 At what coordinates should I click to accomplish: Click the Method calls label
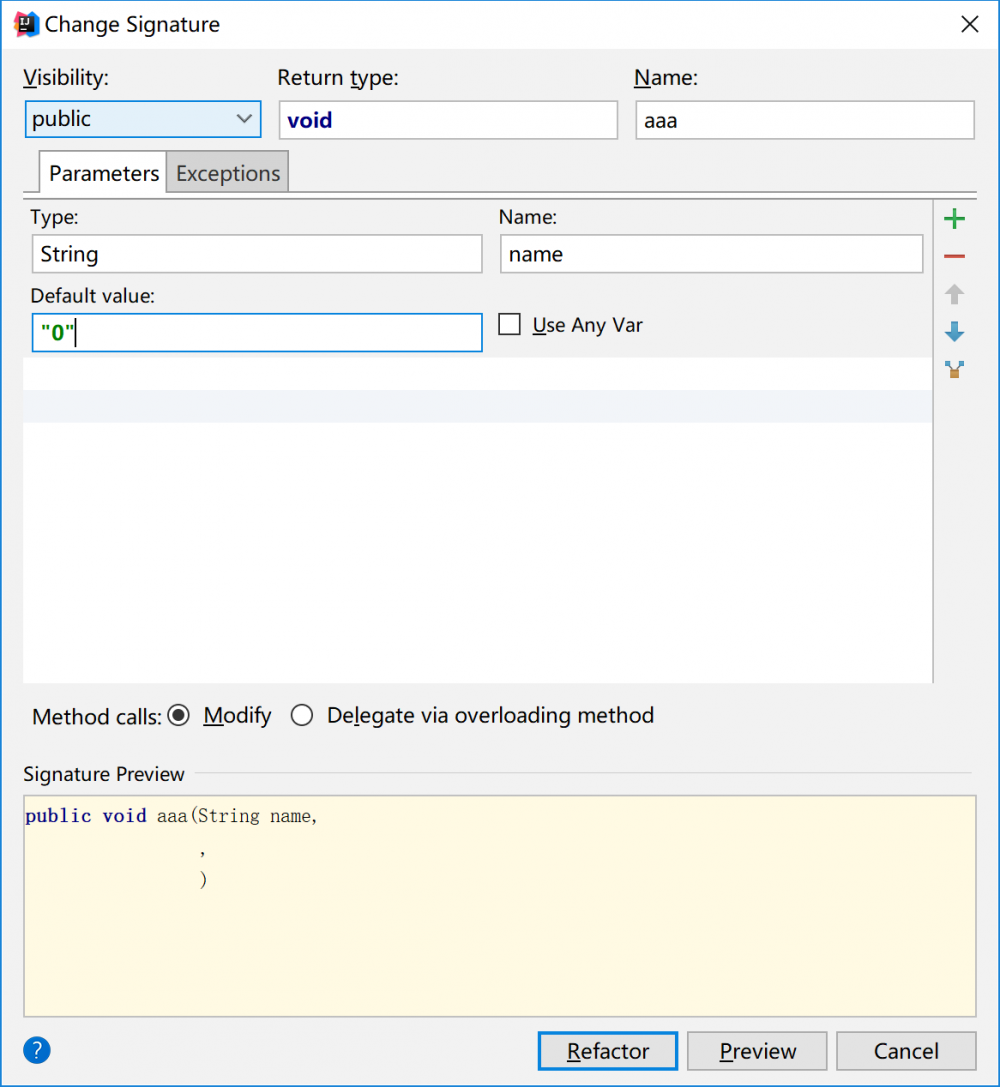click(96, 716)
